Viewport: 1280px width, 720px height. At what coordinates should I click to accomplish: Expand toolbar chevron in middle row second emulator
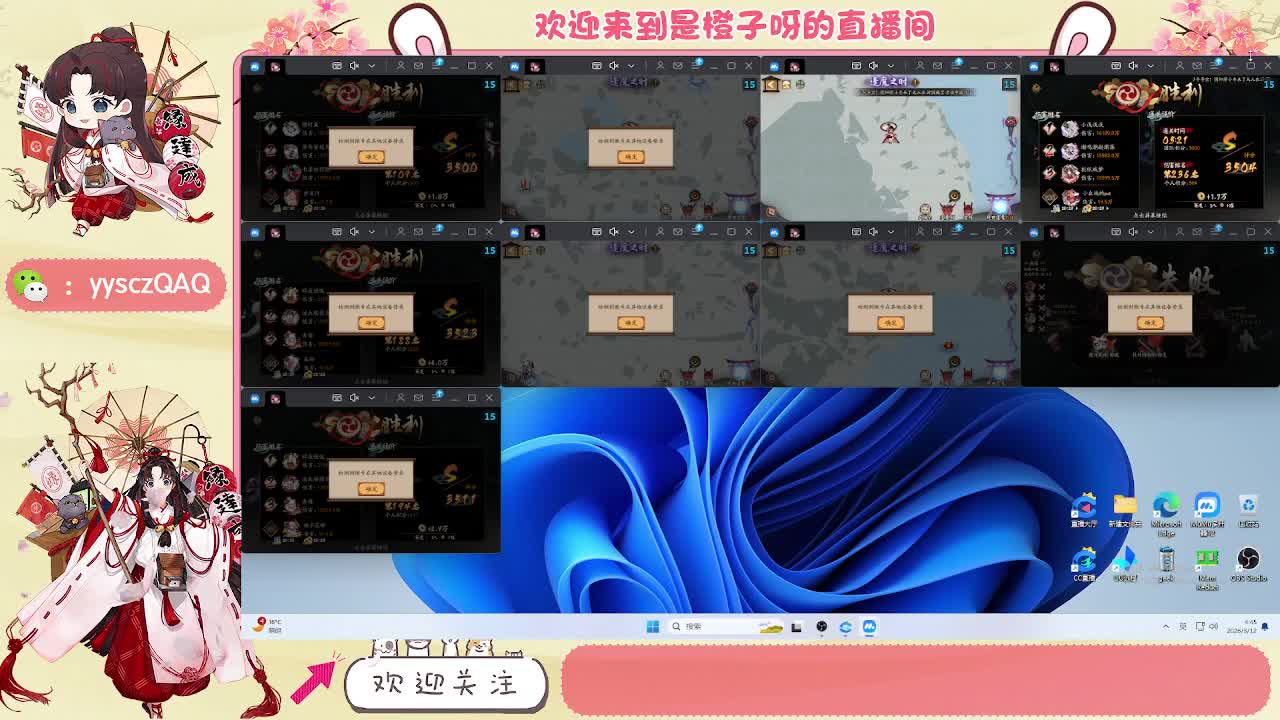tap(631, 232)
